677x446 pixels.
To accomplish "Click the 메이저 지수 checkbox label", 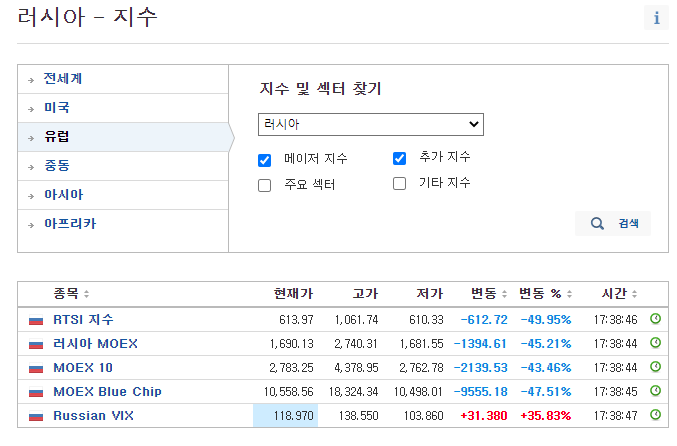I will click(x=316, y=159).
